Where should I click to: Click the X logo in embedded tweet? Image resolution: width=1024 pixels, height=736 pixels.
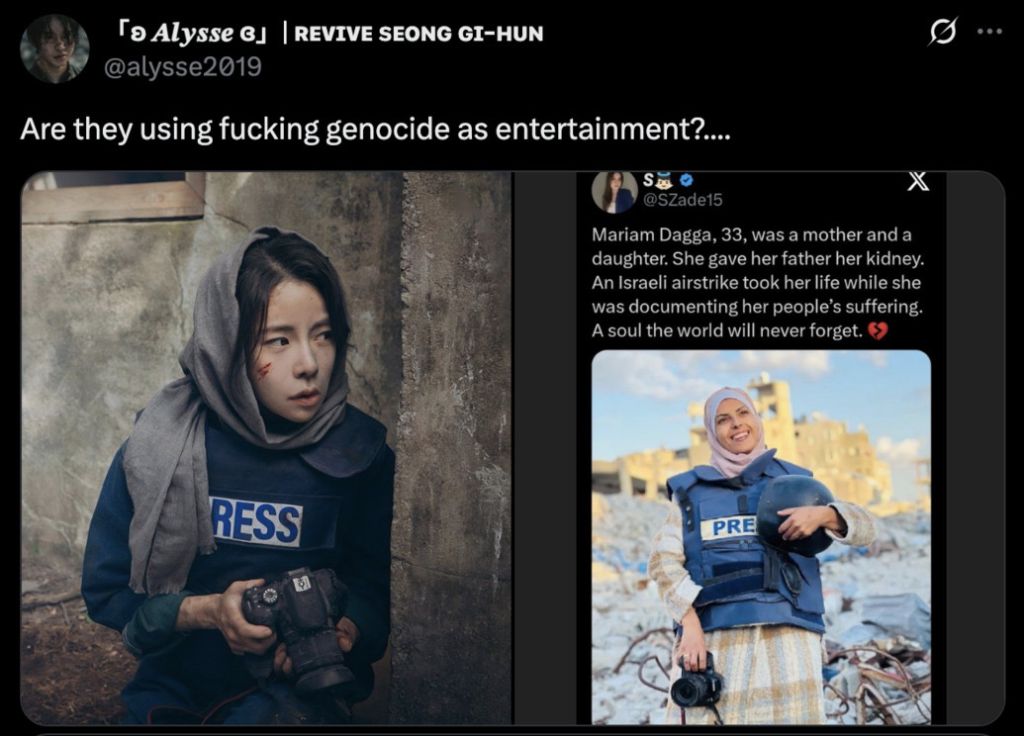pos(918,181)
